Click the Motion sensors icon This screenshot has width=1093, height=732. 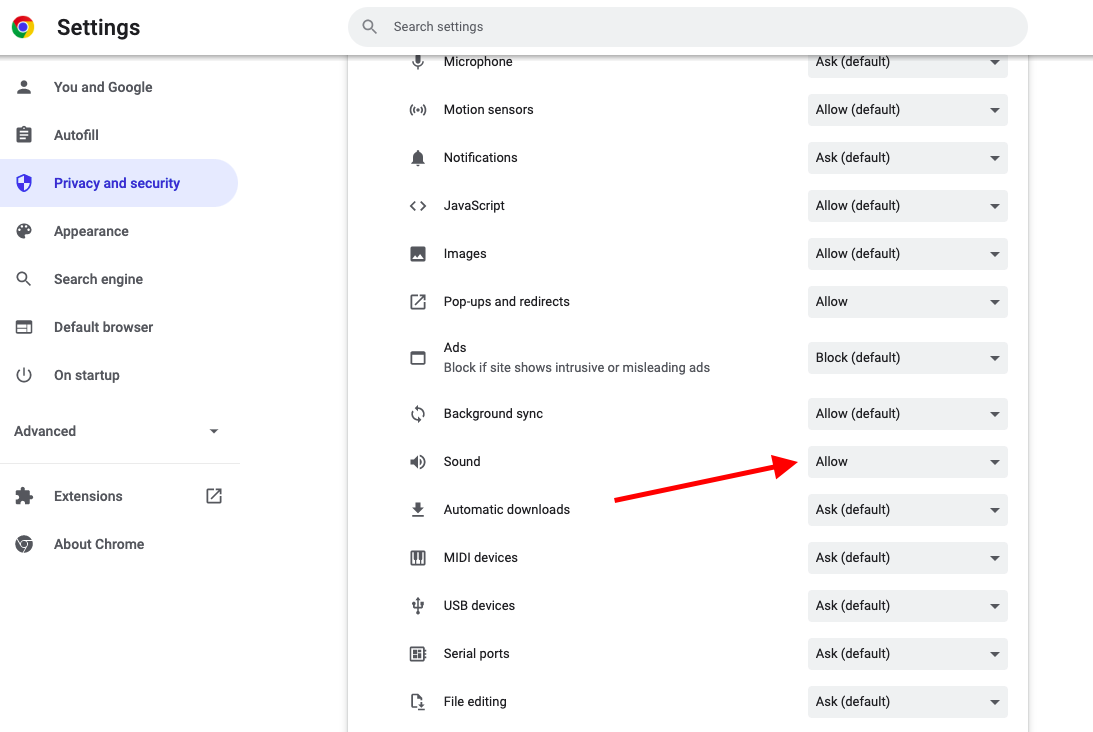[417, 109]
